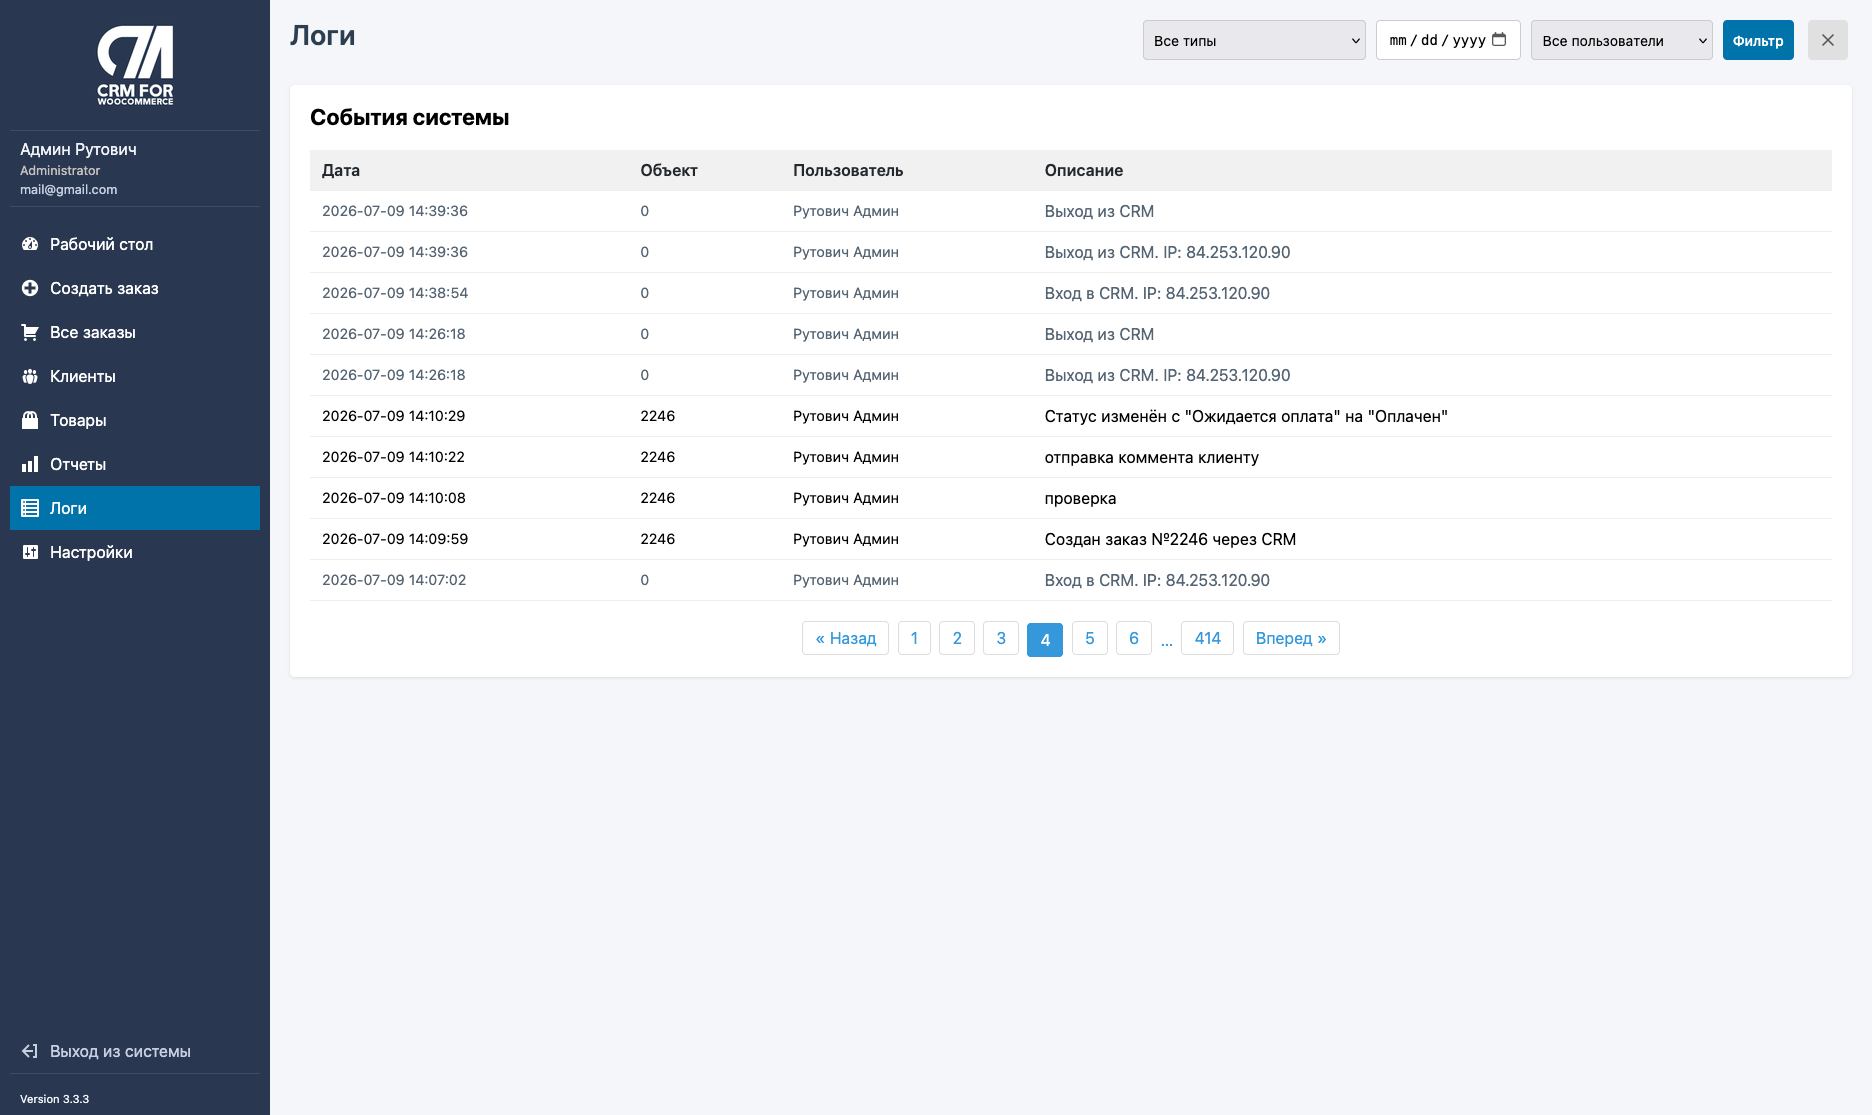The width and height of the screenshot is (1872, 1115).
Task: Open Товары in the sidebar
Action: click(x=135, y=420)
